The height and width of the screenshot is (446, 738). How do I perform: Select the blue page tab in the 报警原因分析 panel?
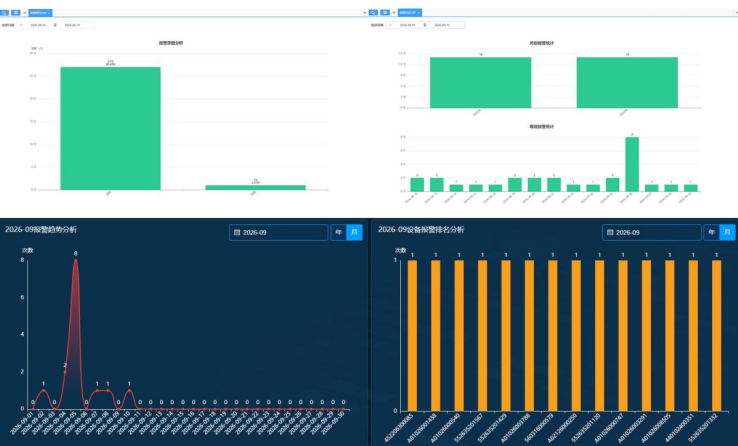pyautogui.click(x=40, y=13)
